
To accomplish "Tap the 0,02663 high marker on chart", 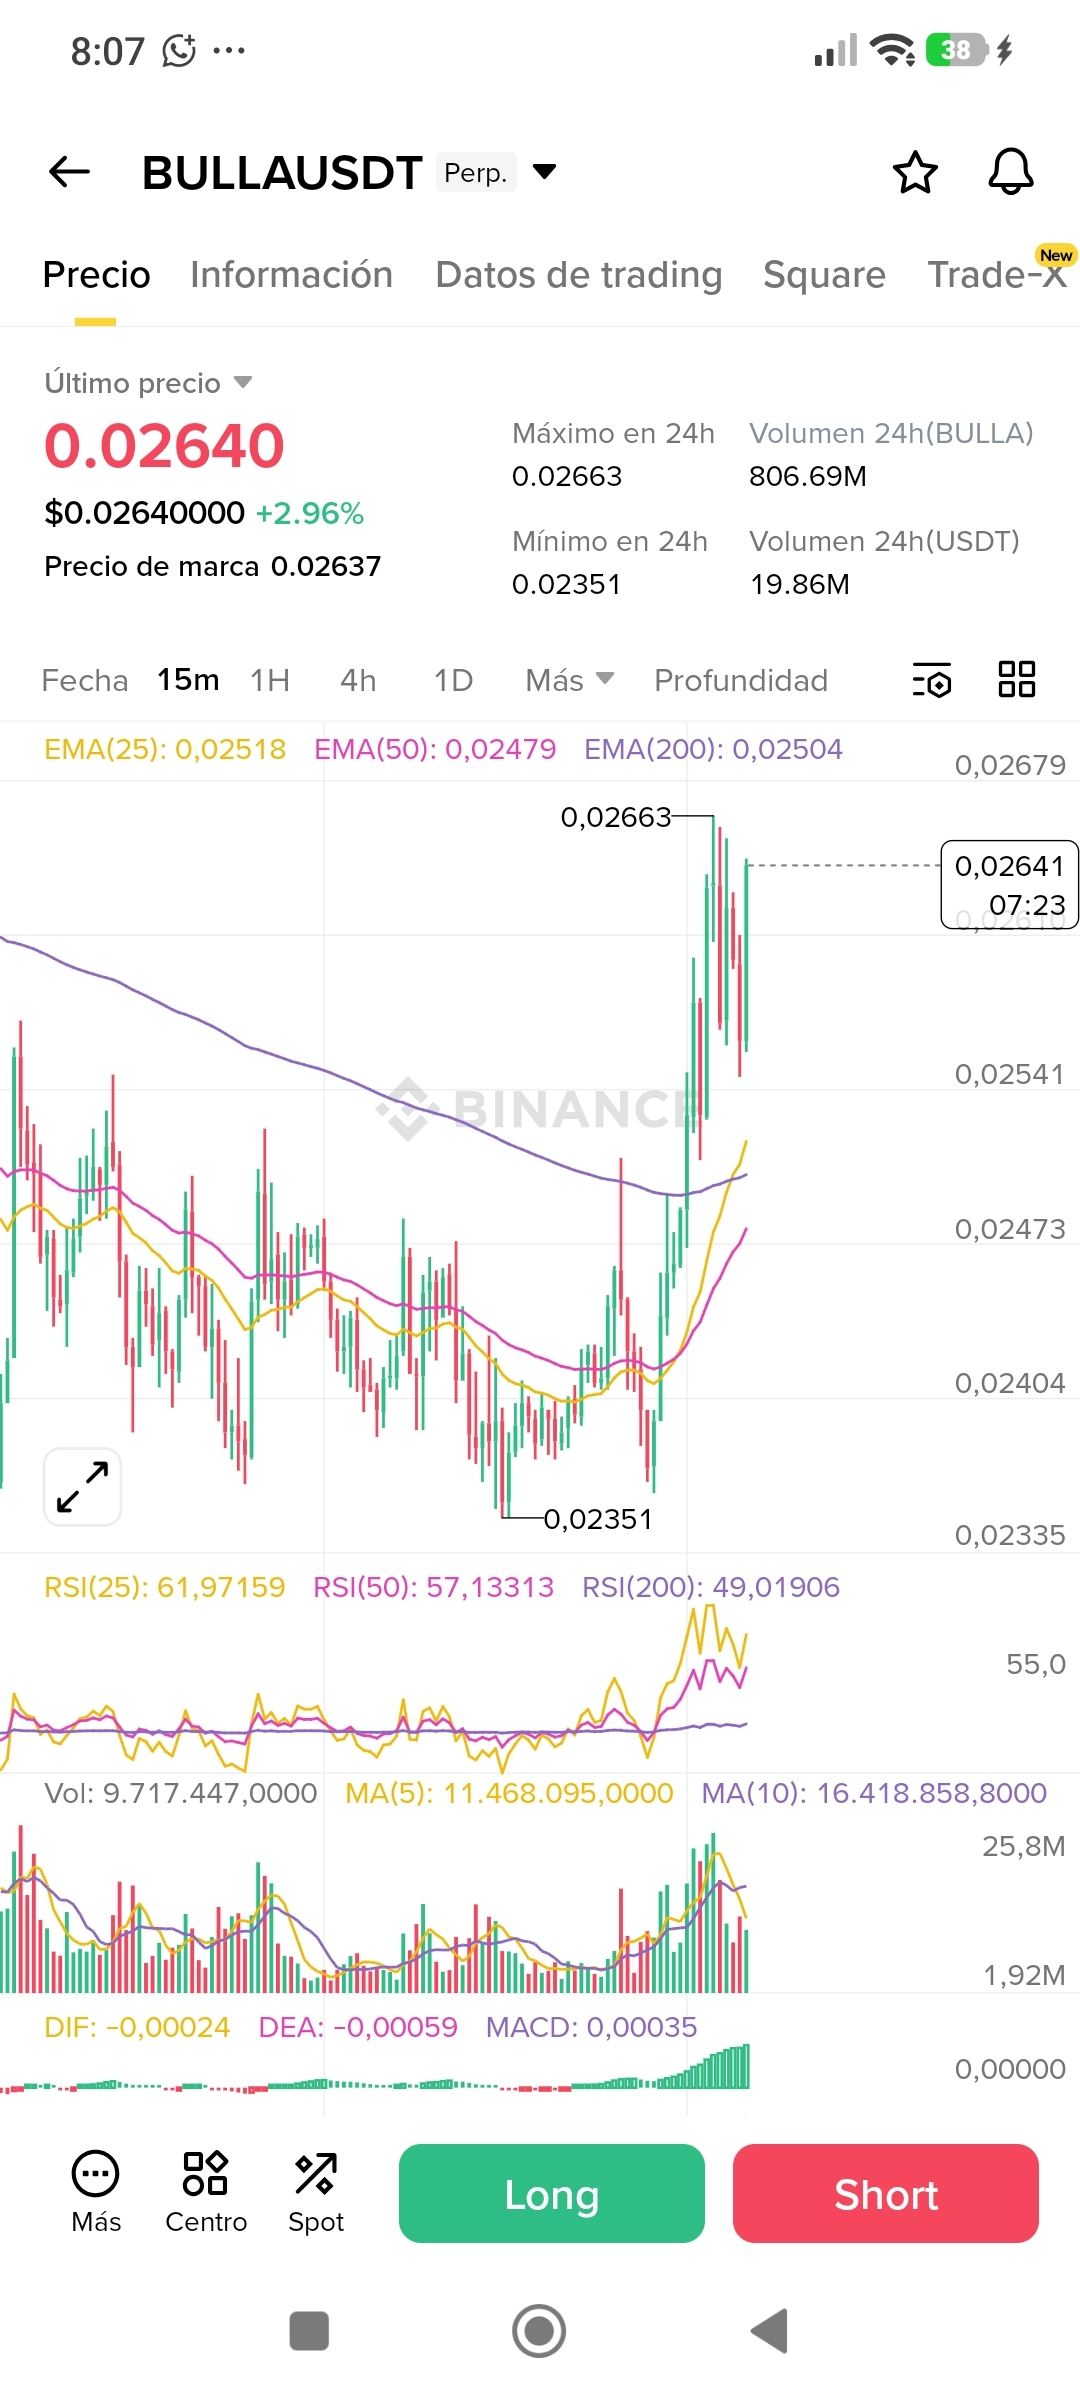I will 616,817.
